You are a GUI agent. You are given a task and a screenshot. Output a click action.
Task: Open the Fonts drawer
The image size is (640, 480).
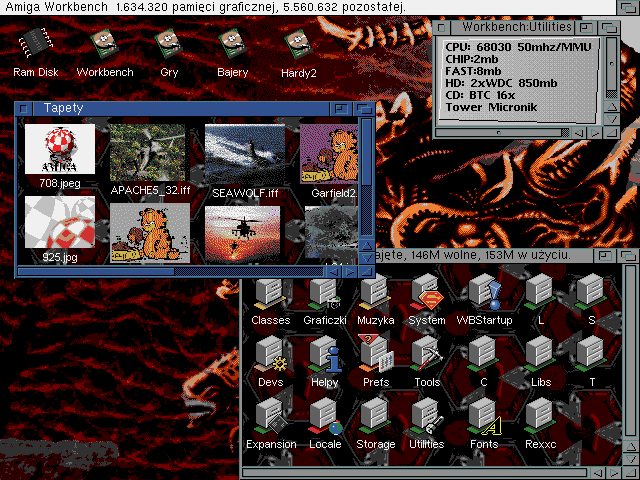(484, 417)
